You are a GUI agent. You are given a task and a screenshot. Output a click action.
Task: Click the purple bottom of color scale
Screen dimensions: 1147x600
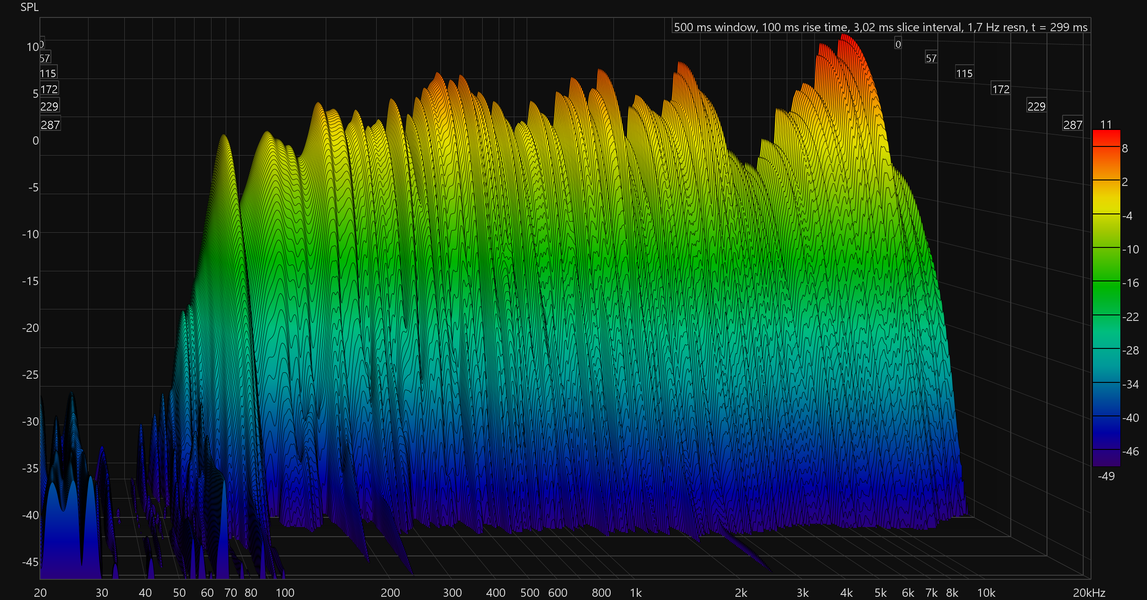click(1106, 458)
